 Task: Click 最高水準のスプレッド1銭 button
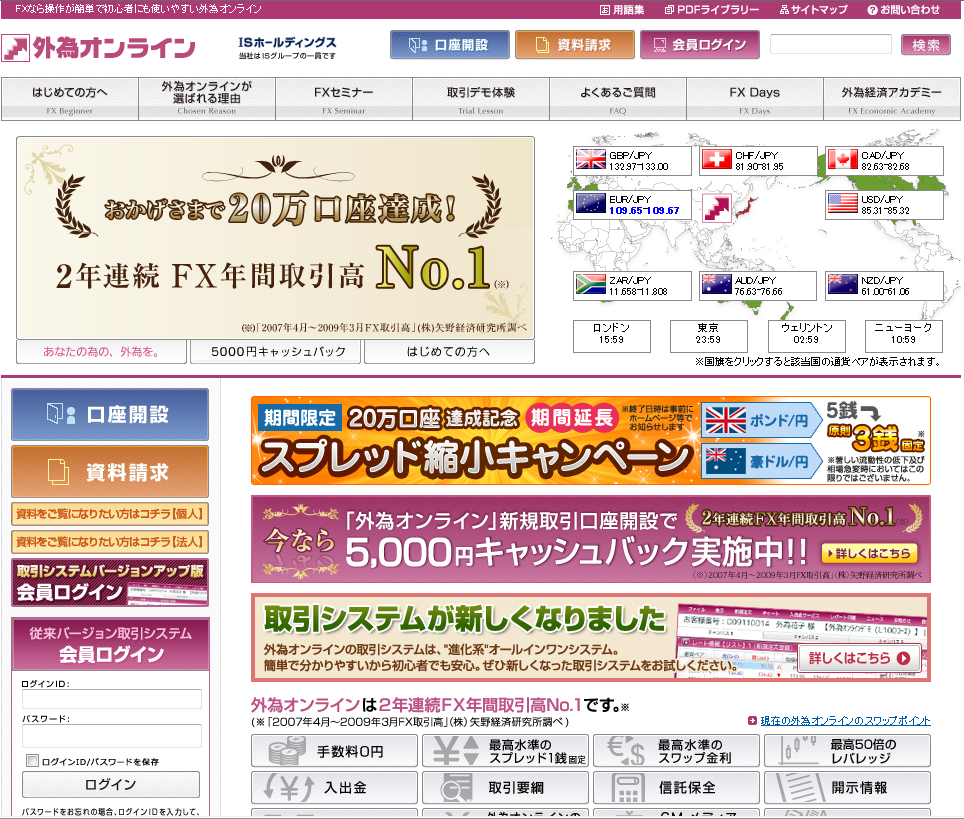point(505,751)
